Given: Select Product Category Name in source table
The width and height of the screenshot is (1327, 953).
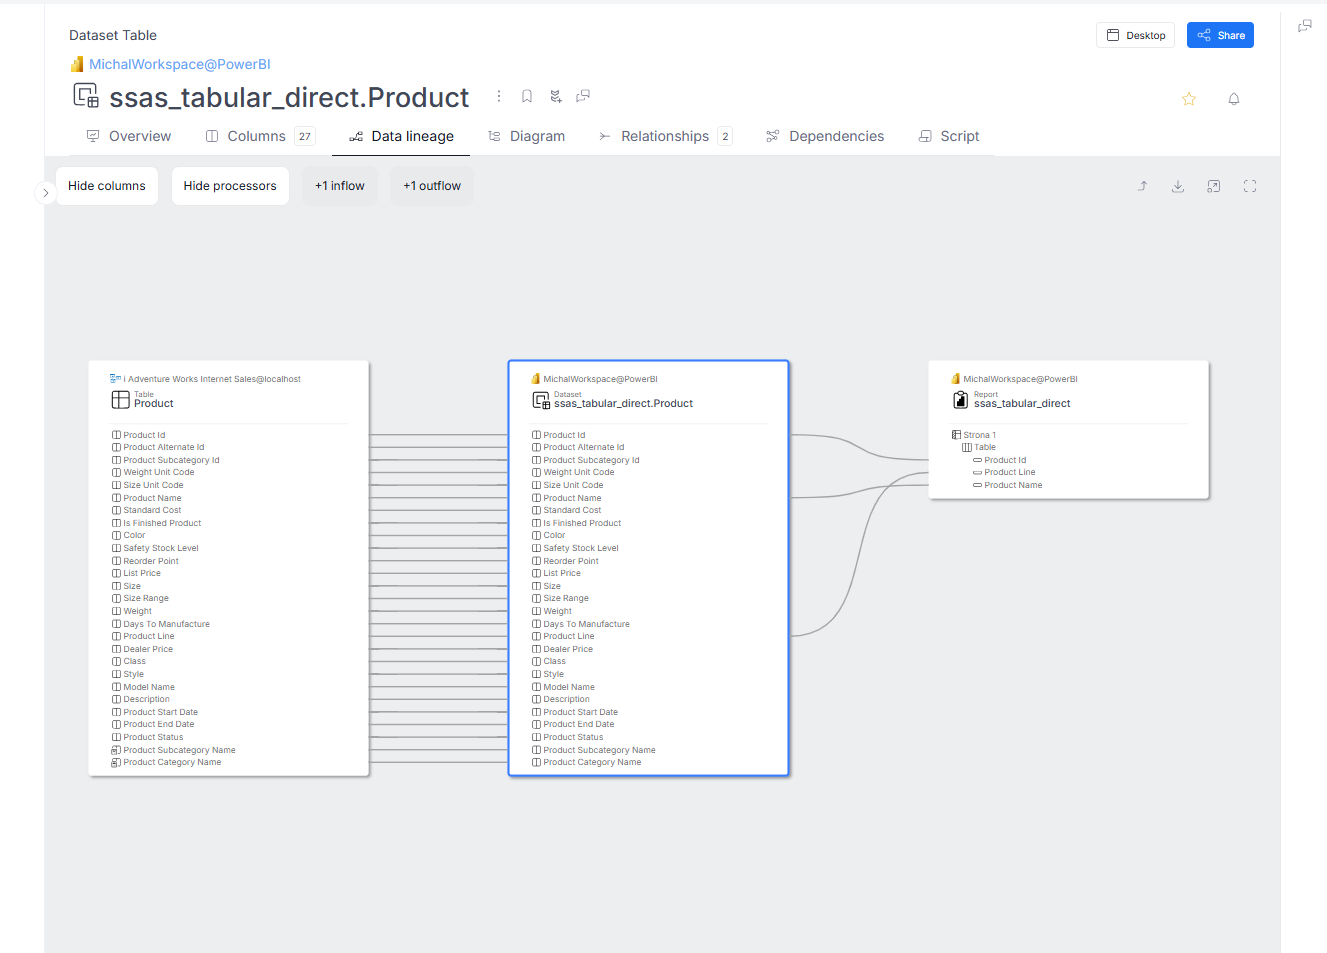Looking at the screenshot, I should pos(172,762).
